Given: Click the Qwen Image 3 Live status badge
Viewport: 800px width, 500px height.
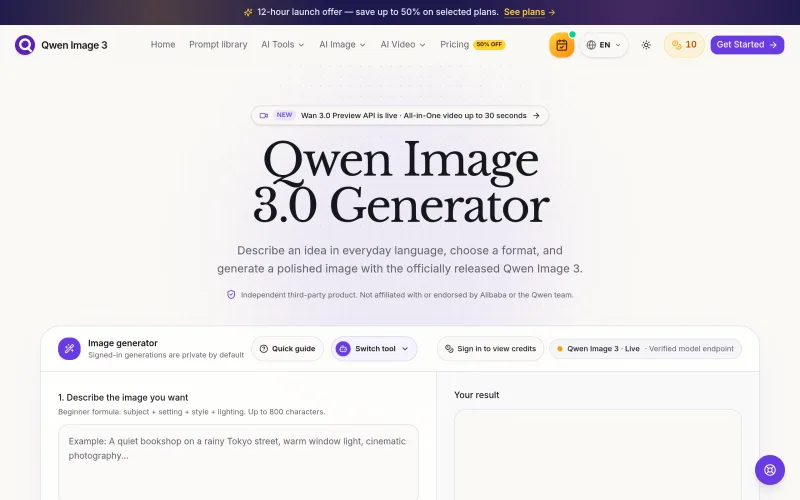Looking at the screenshot, I should coord(645,349).
